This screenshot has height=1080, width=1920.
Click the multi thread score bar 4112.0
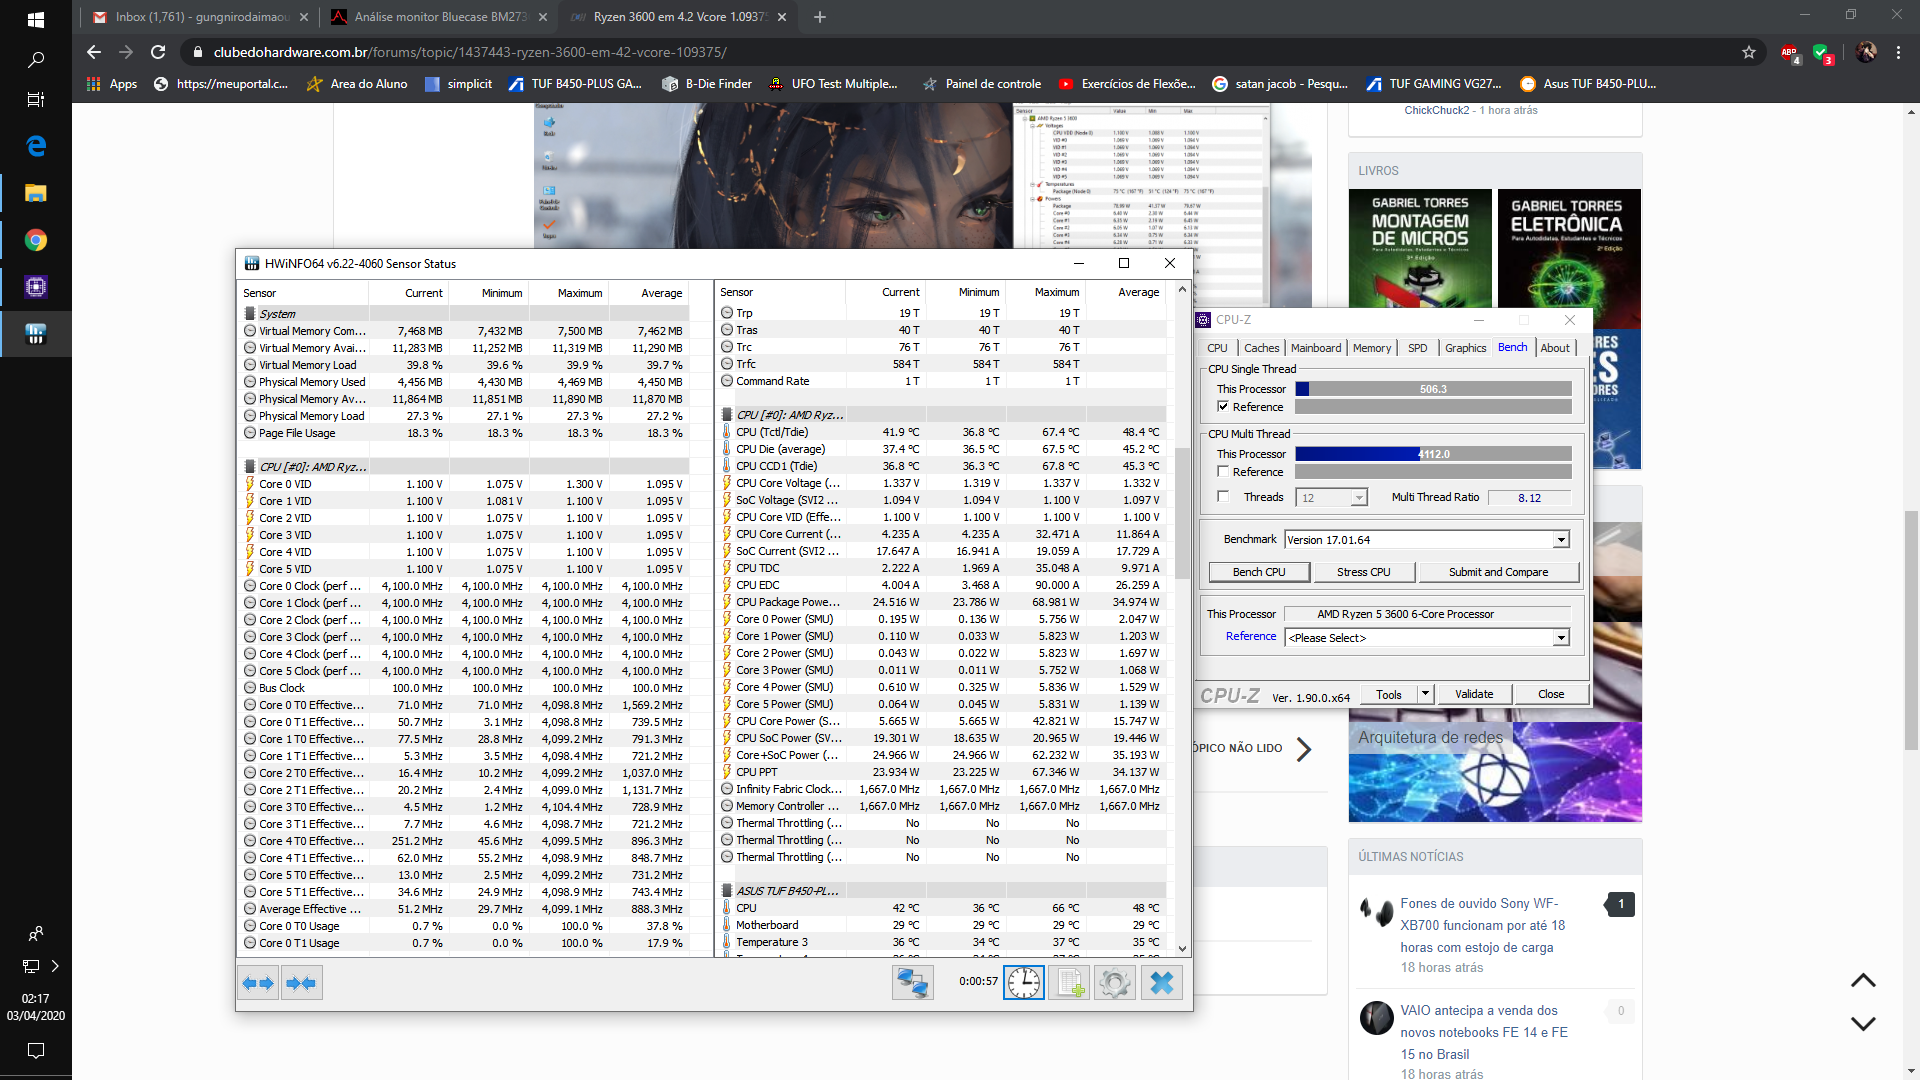tap(1433, 454)
